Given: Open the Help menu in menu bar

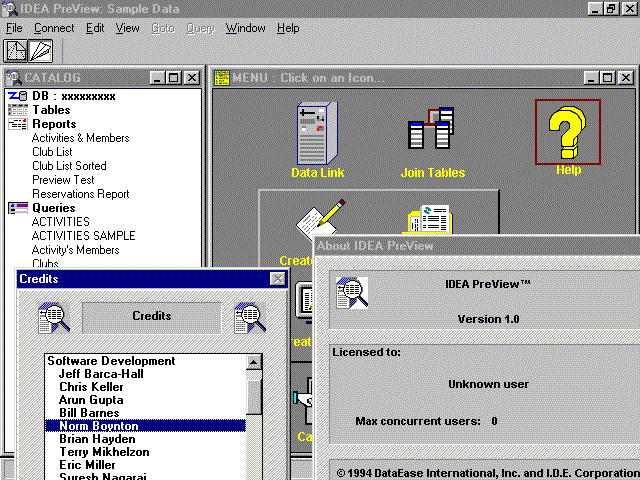Looking at the screenshot, I should [288, 28].
